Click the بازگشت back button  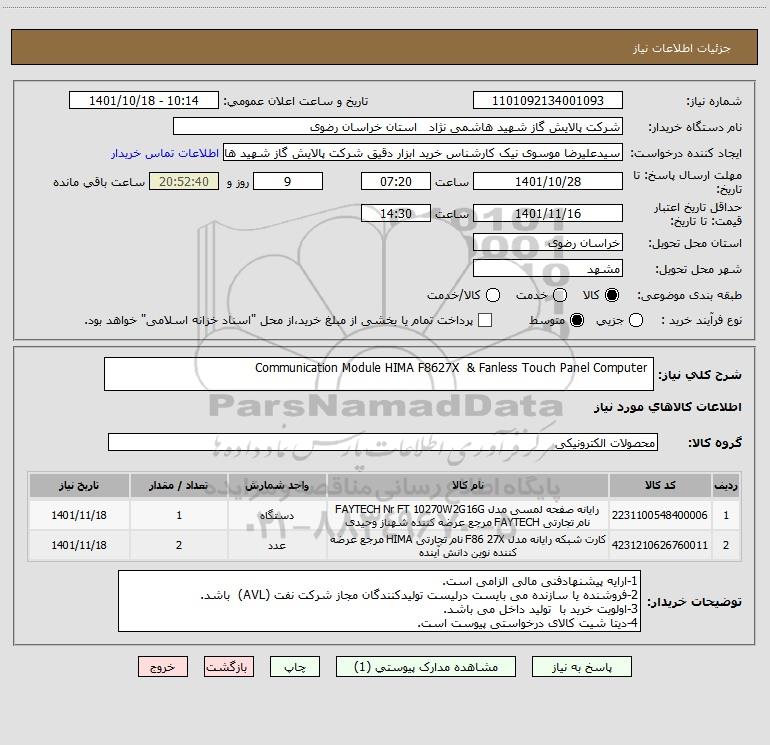coord(229,667)
